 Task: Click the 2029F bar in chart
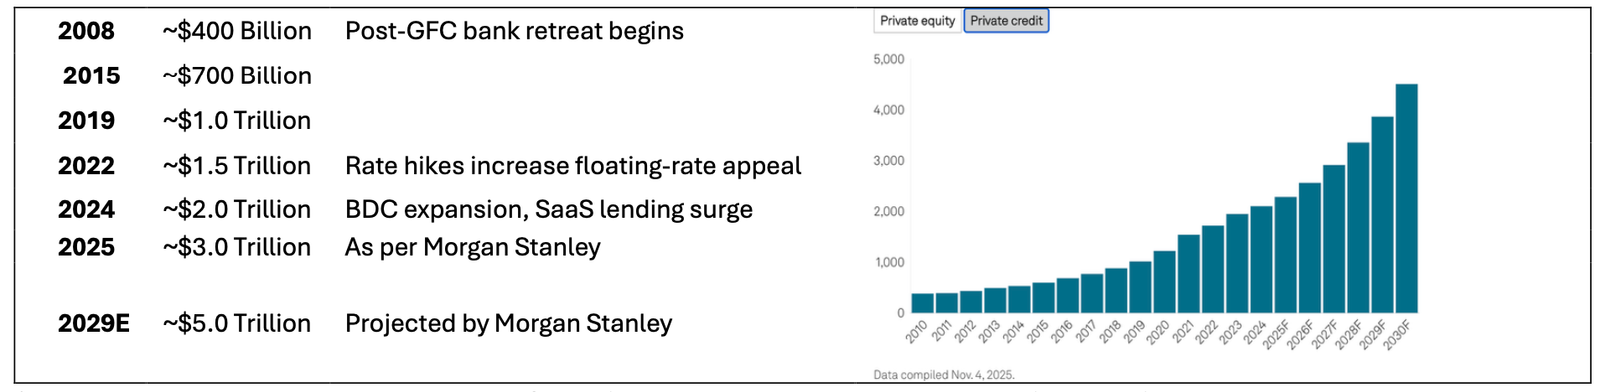click(1382, 215)
